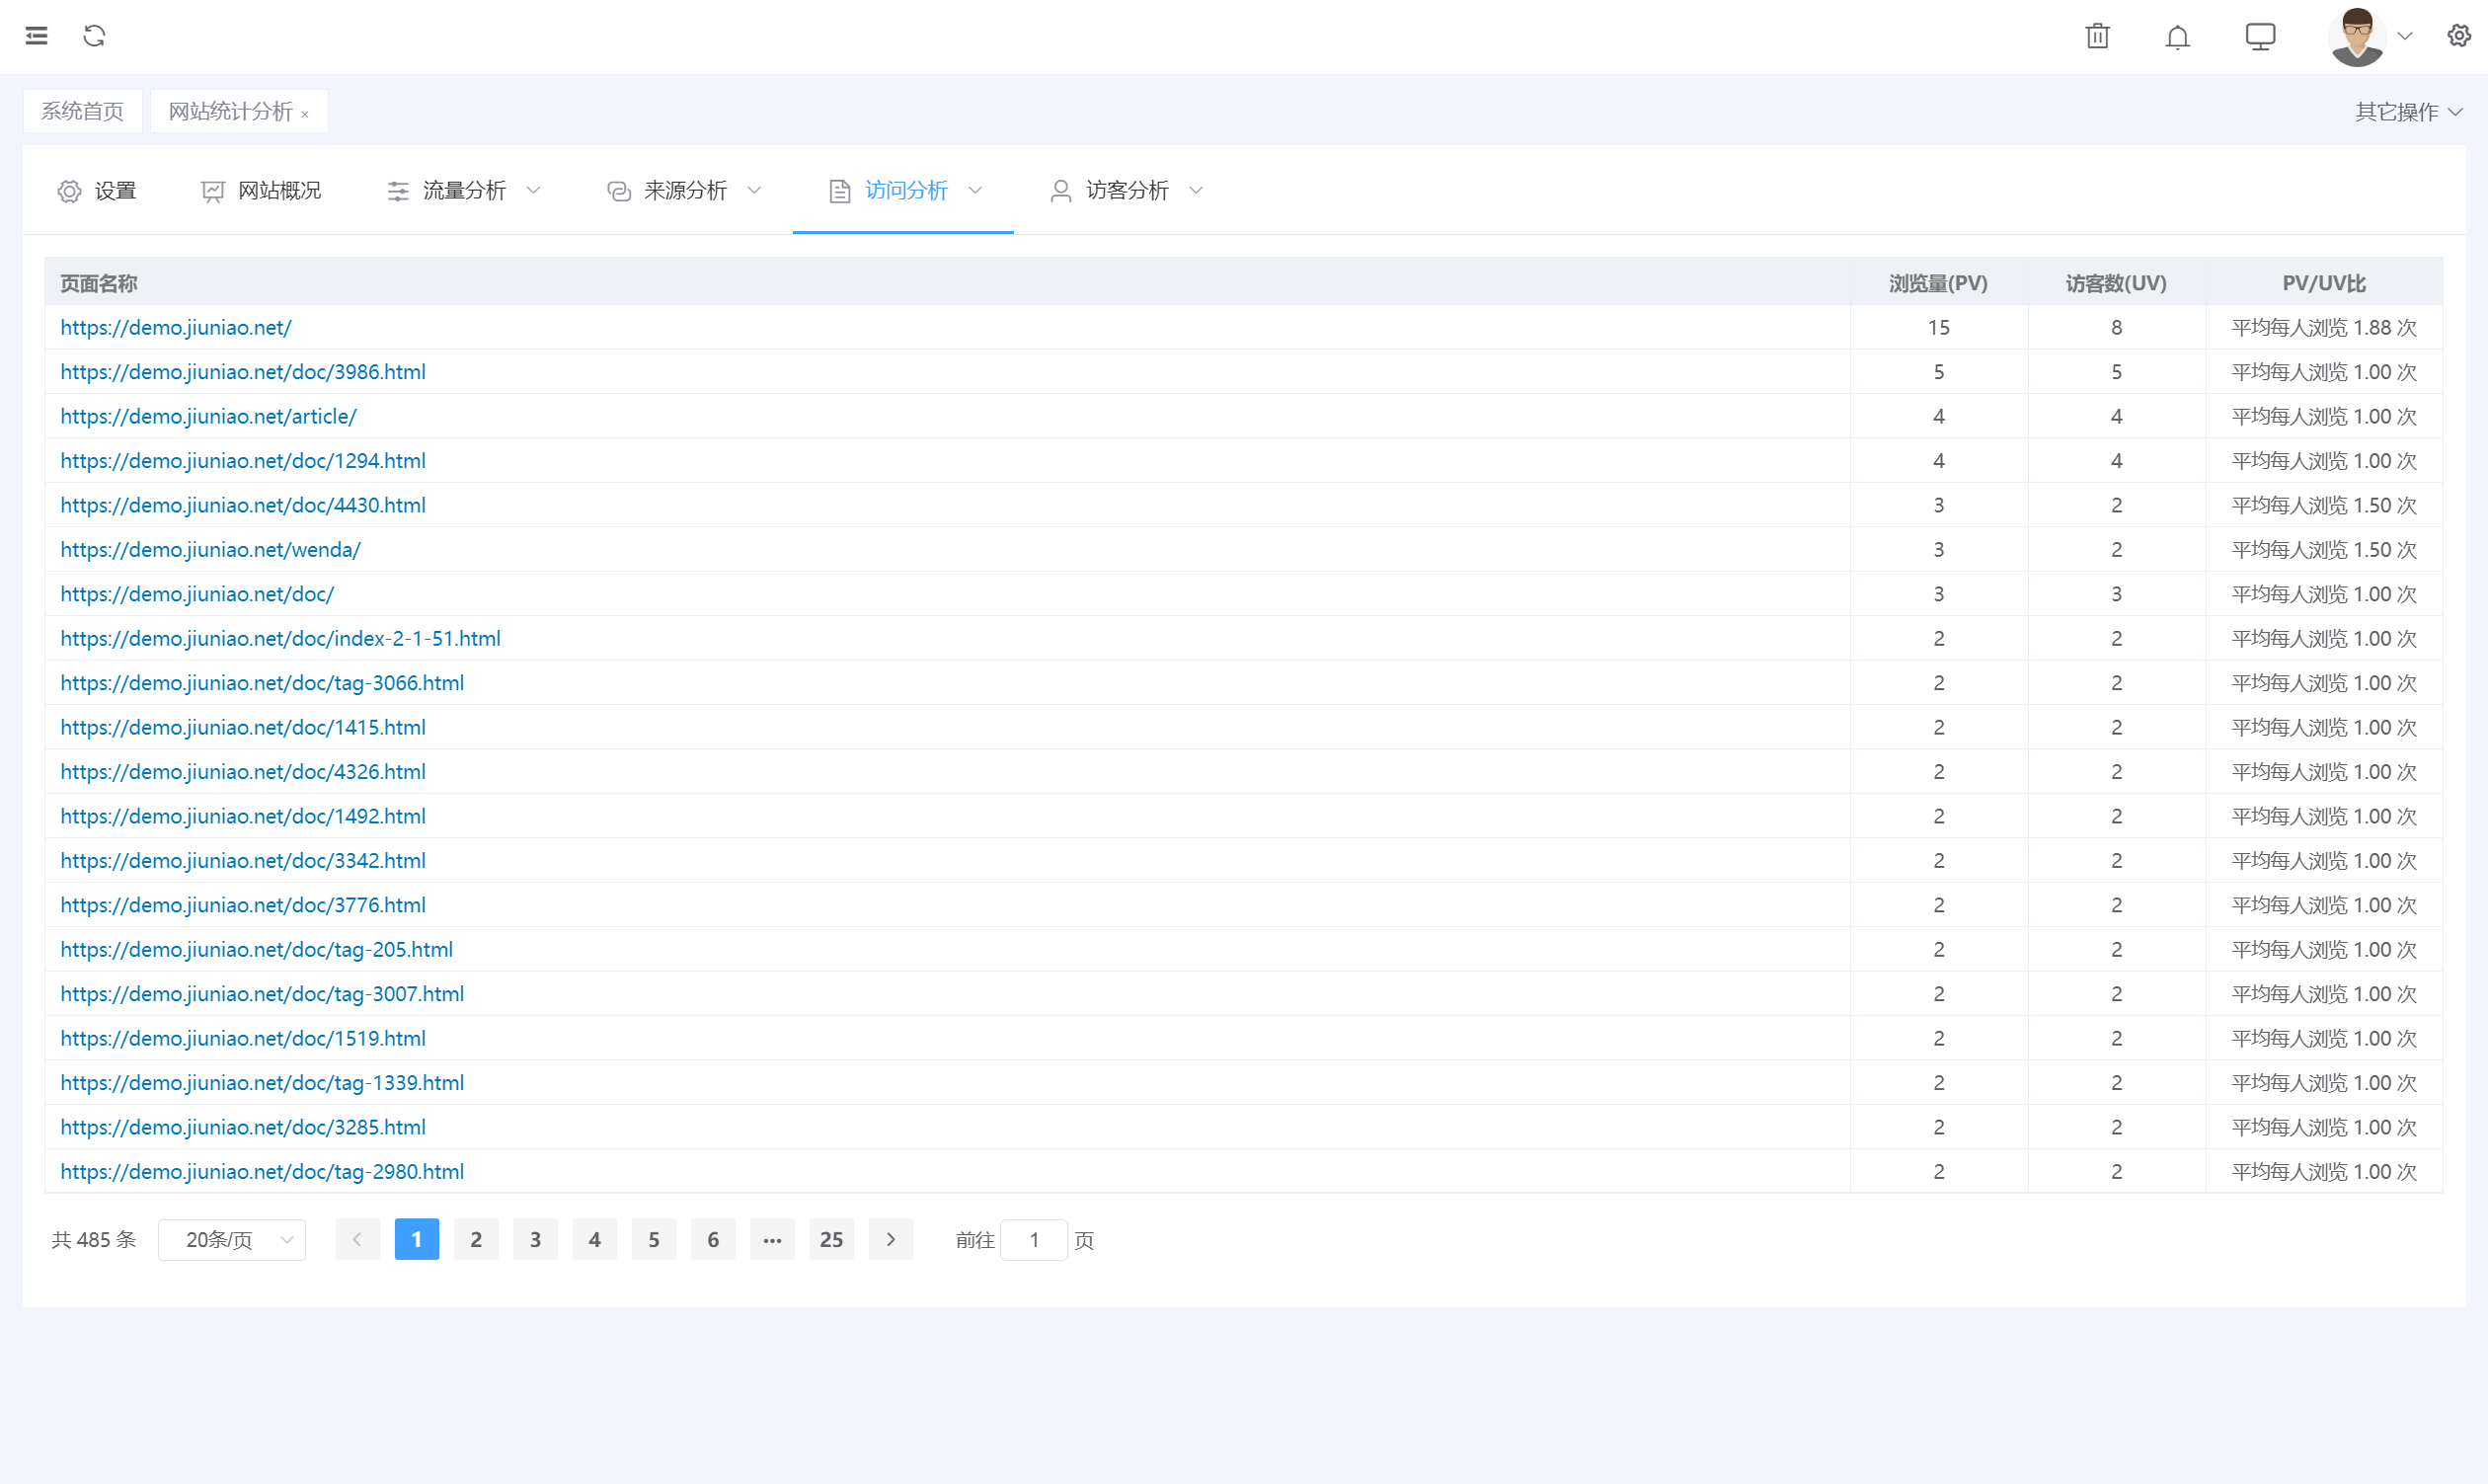Open link doc/tag-1339.html
The height and width of the screenshot is (1484, 2488).
(x=262, y=1083)
